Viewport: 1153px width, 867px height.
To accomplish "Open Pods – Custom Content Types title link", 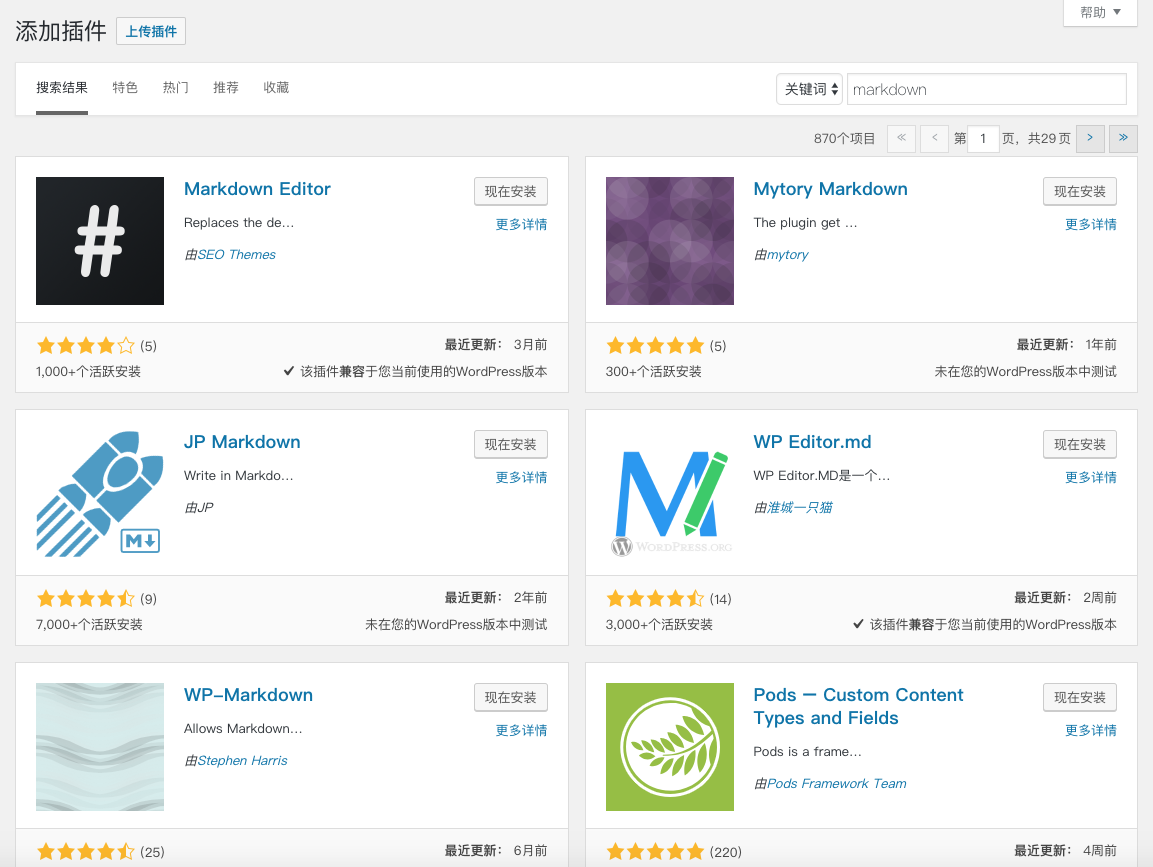I will click(x=858, y=706).
